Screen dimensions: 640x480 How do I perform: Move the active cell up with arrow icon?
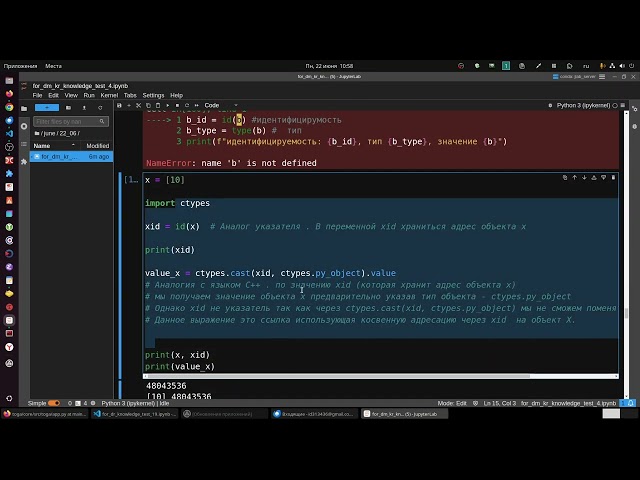pyautogui.click(x=575, y=178)
